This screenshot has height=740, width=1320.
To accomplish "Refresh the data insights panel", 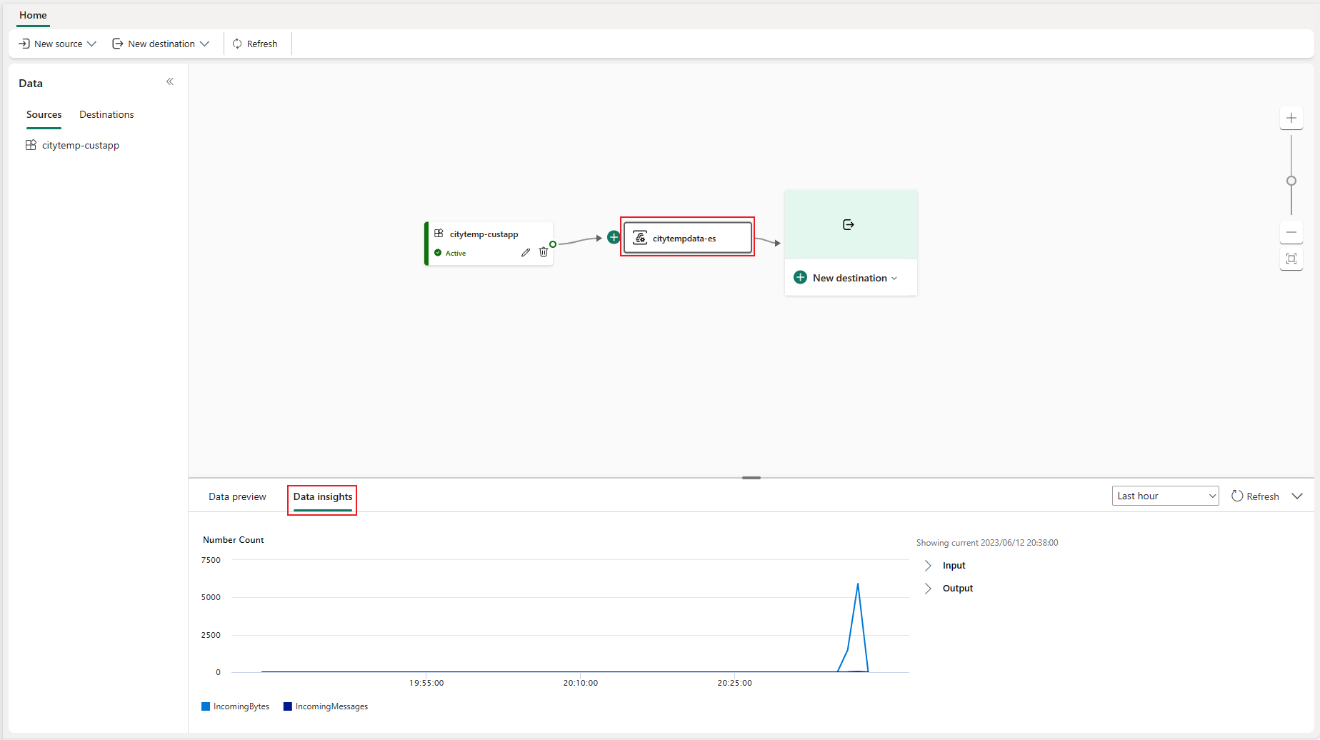I will pos(1255,496).
